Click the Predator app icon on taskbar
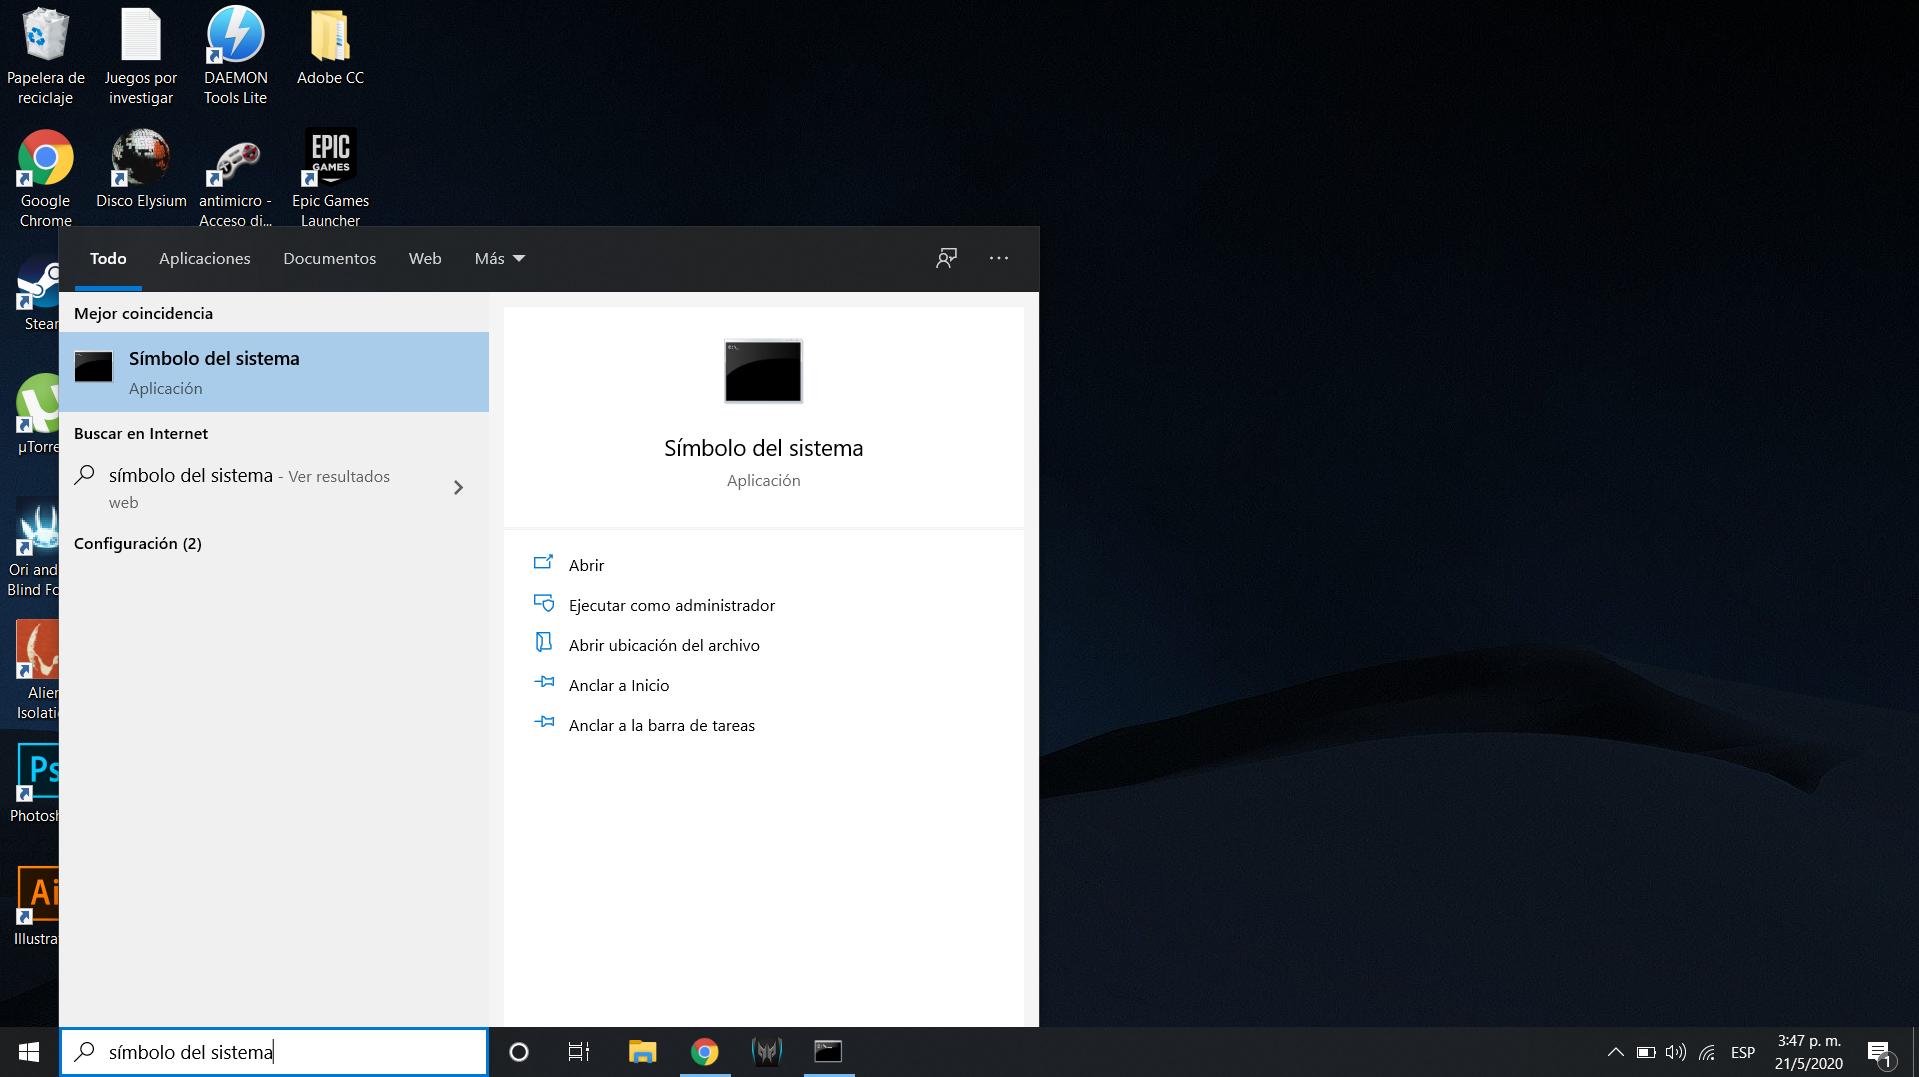Image resolution: width=1919 pixels, height=1077 pixels. click(766, 1052)
